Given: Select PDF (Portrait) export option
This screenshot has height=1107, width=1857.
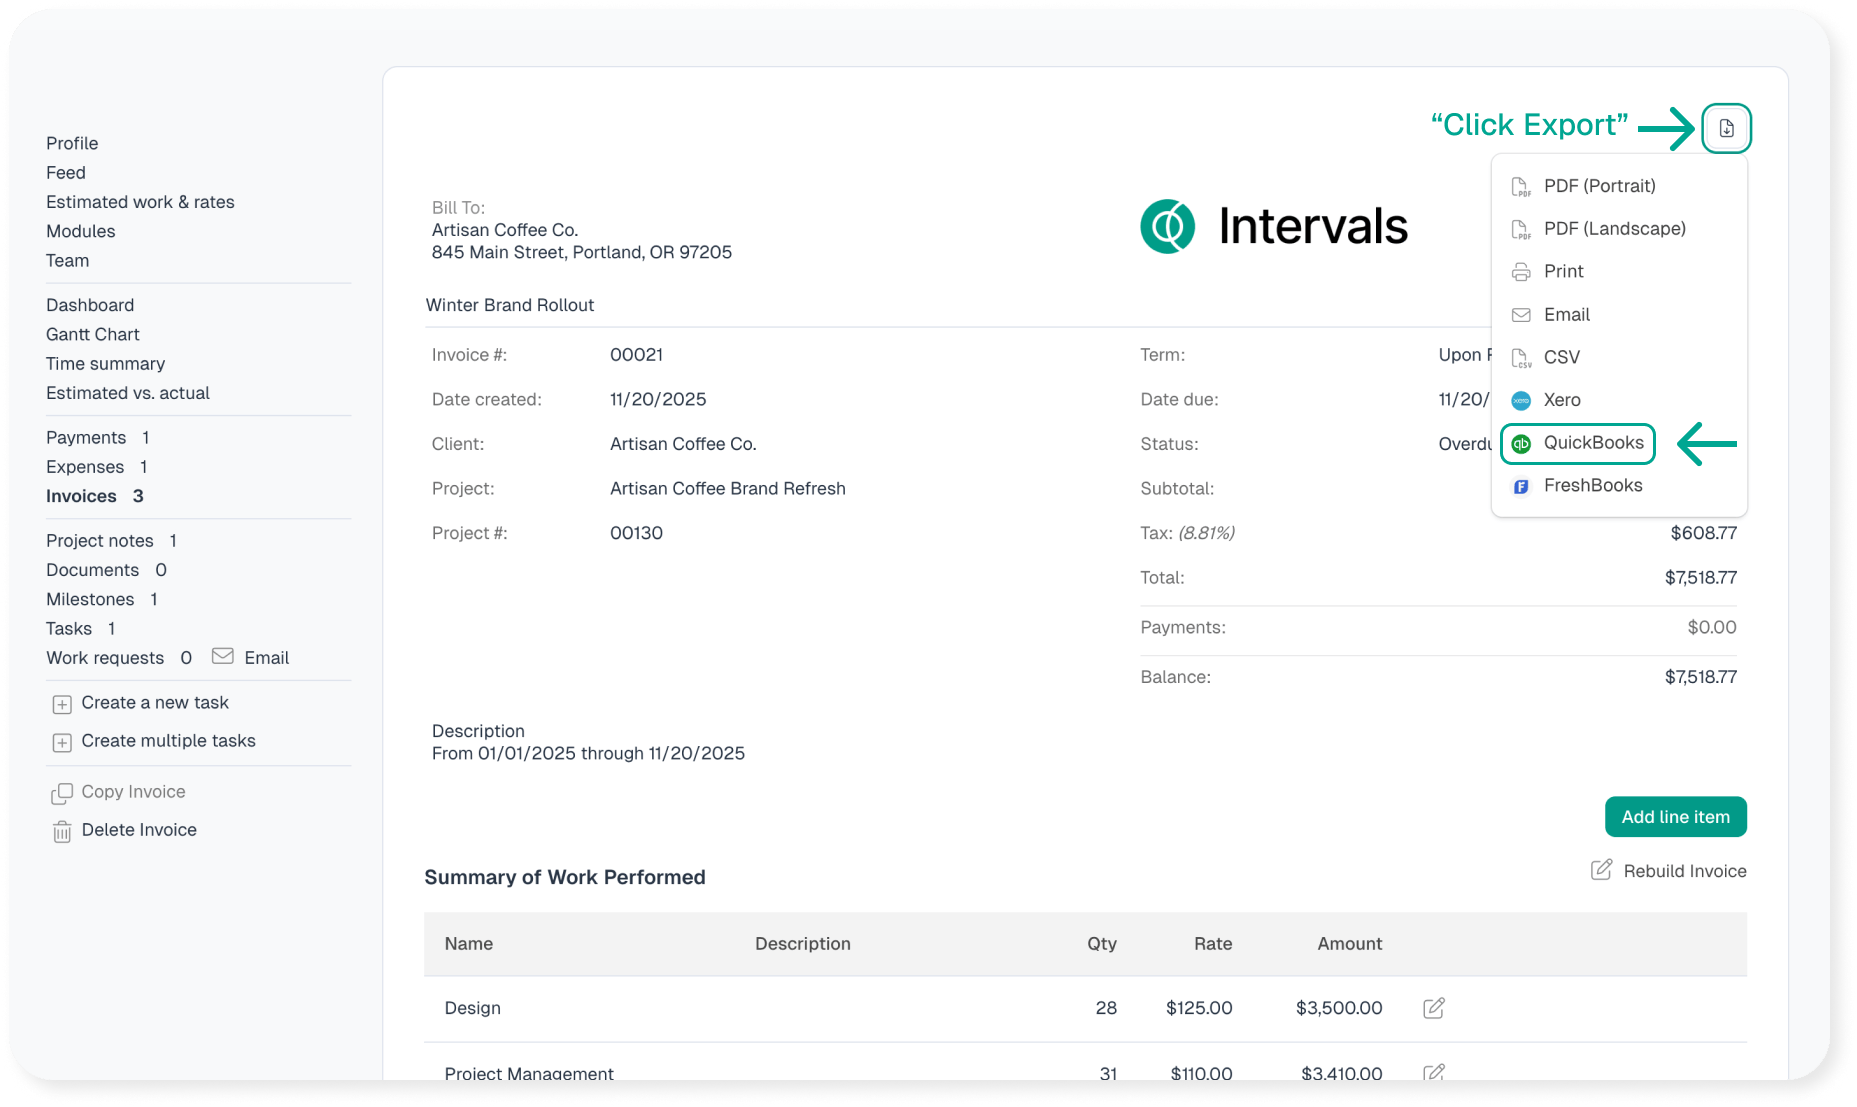Looking at the screenshot, I should point(1598,186).
